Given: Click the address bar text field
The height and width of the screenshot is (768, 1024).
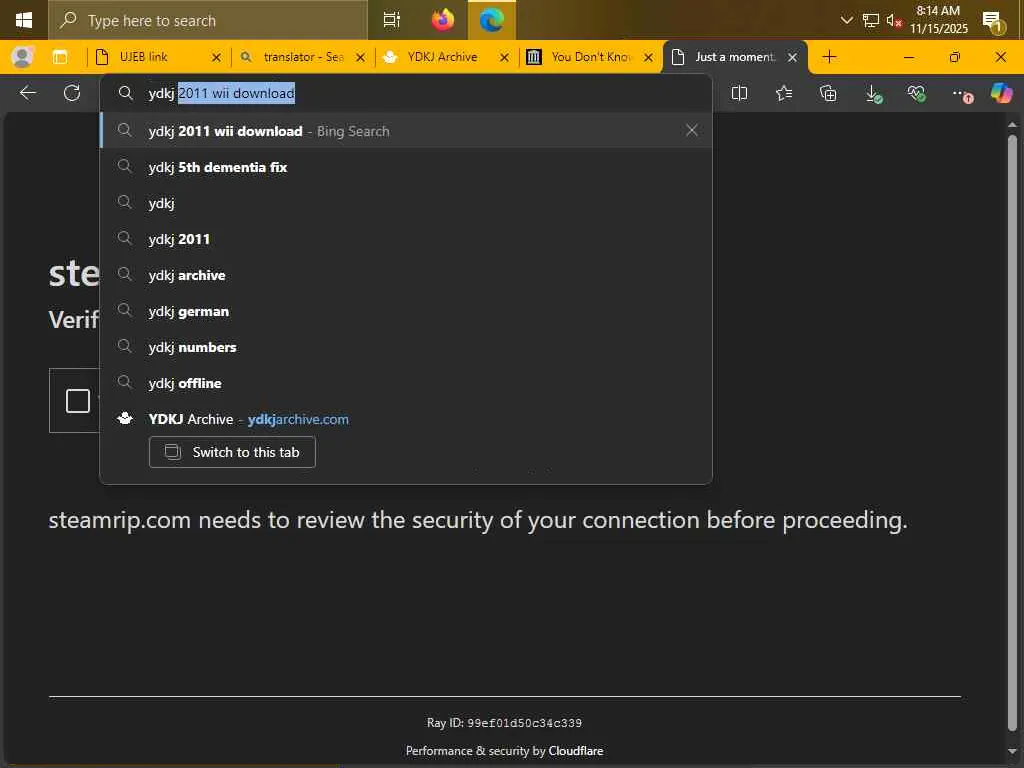Looking at the screenshot, I should 405,93.
